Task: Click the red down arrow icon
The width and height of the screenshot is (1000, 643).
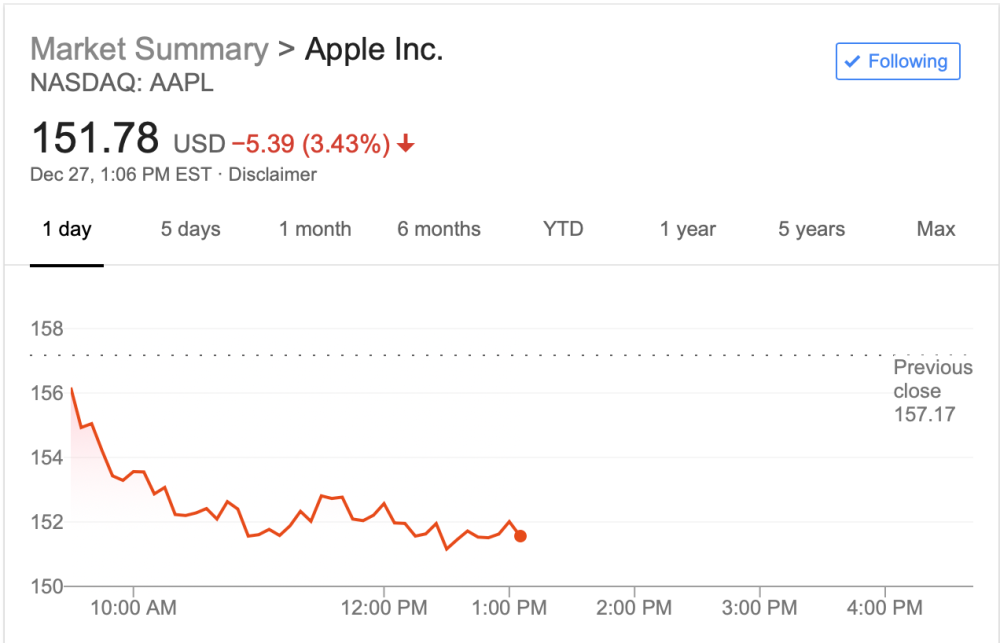Action: [x=405, y=145]
